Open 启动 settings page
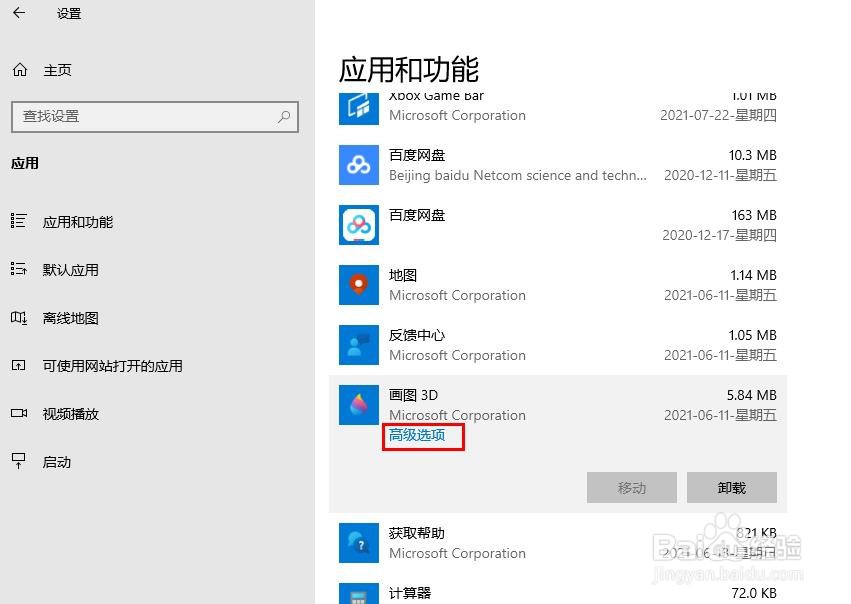Screen dimensions: 851x604 [56, 462]
